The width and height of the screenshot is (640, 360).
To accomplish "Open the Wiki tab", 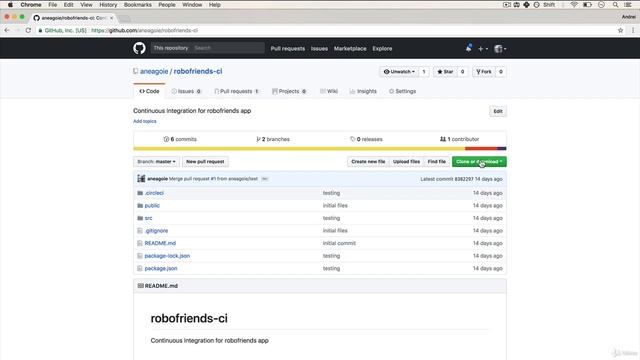I will point(329,91).
